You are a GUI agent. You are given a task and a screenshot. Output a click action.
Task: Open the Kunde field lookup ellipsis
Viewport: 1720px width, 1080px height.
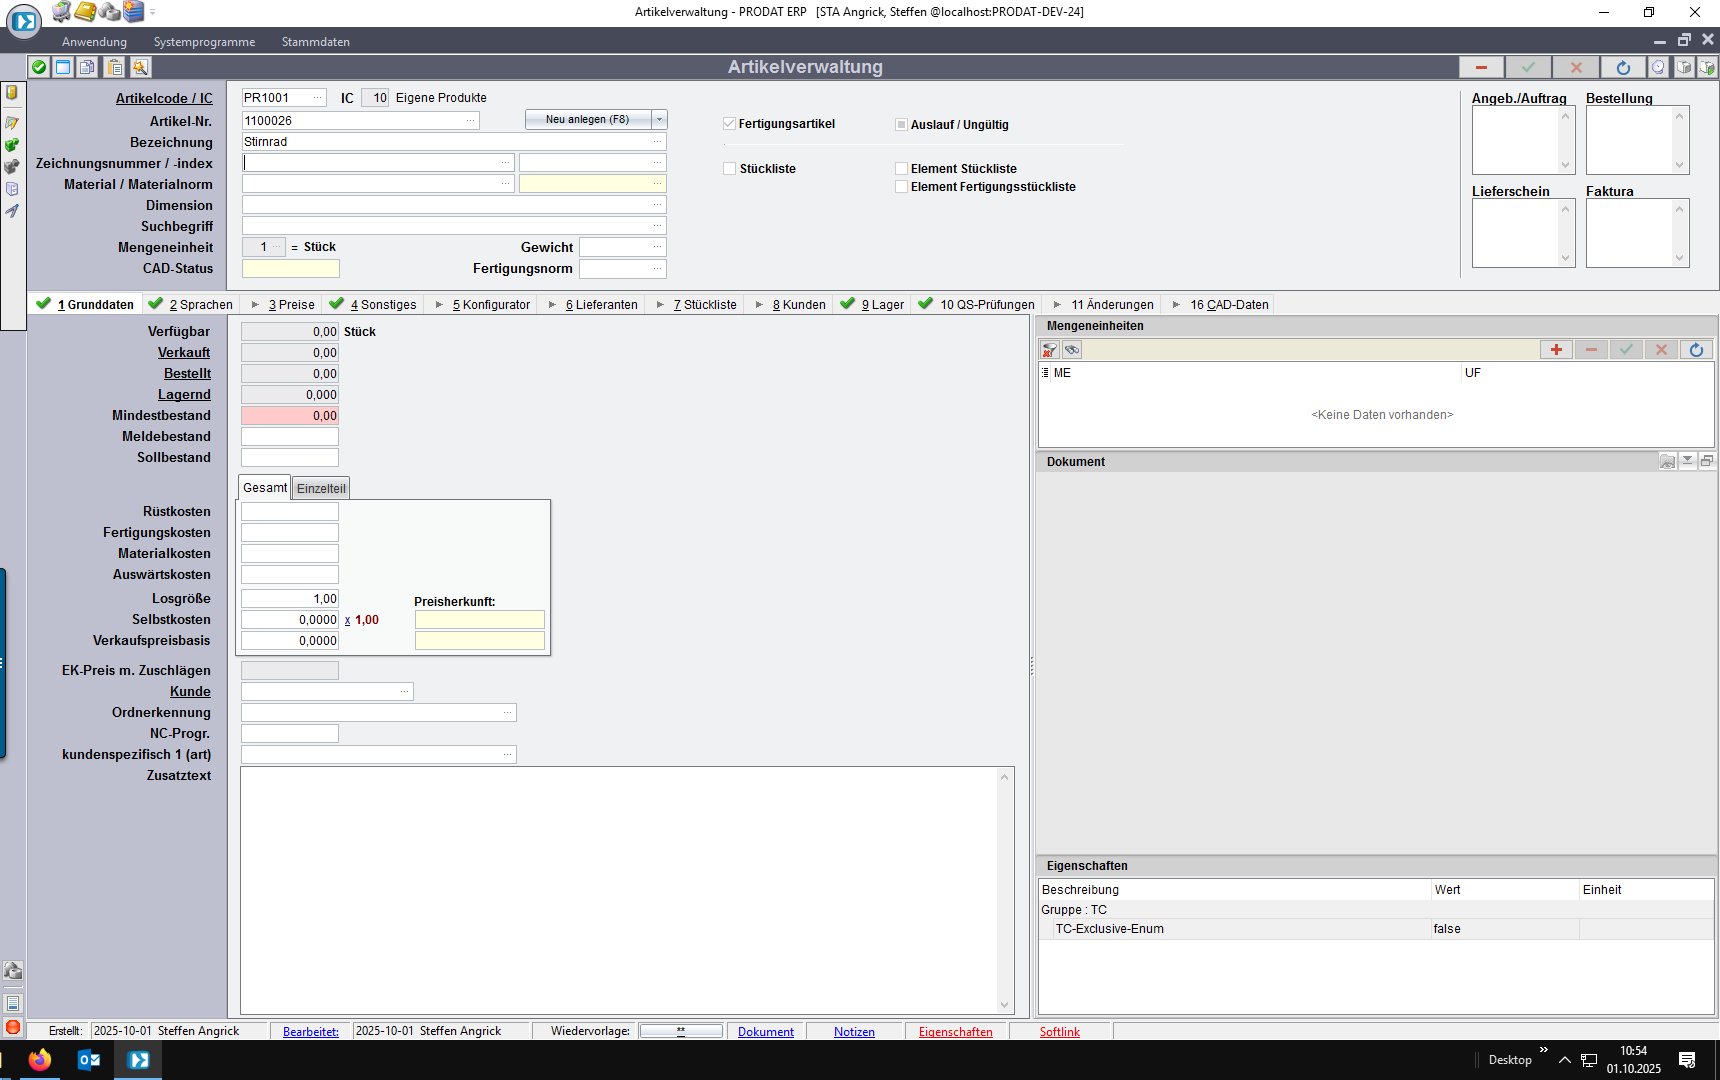404,692
